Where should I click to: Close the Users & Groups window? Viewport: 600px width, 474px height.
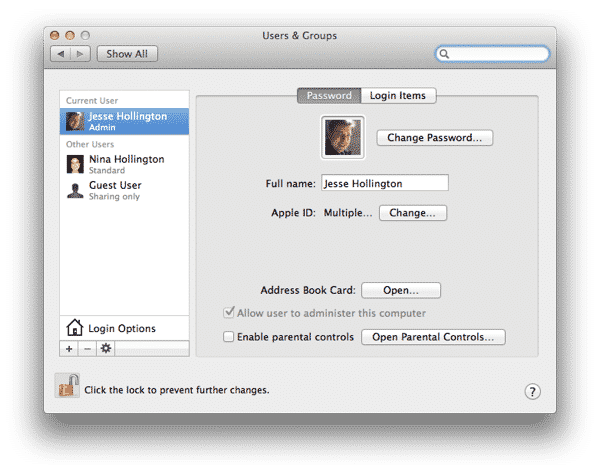55,36
